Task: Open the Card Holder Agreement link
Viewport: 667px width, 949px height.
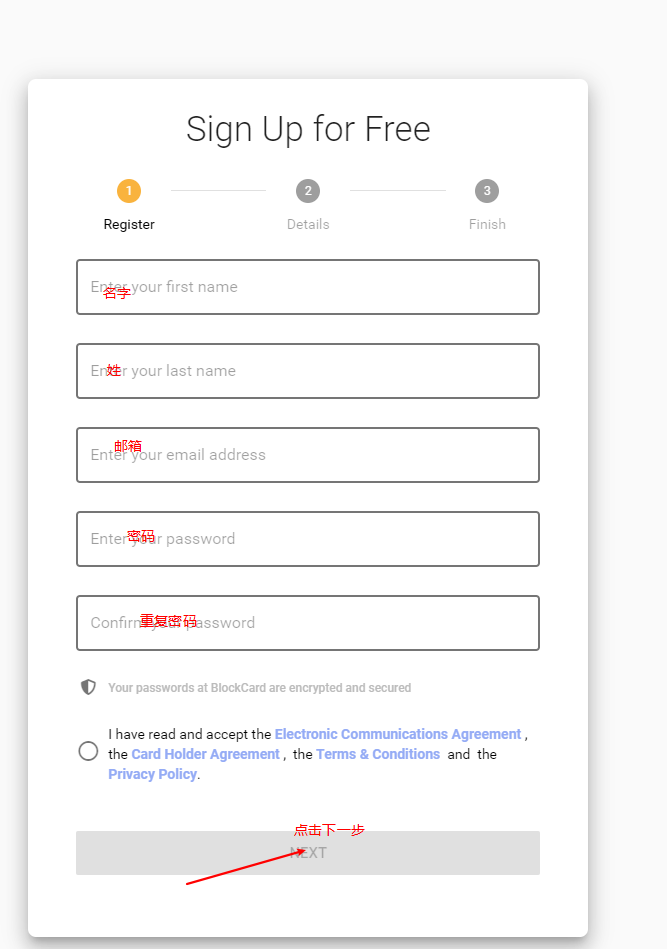Action: 205,754
